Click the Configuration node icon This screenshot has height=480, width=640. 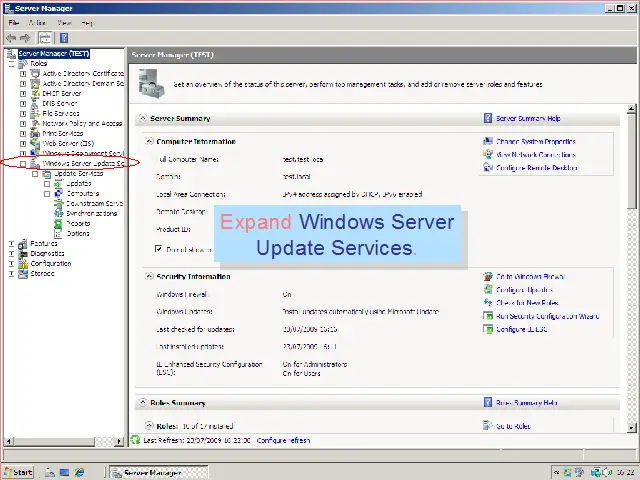click(23, 264)
